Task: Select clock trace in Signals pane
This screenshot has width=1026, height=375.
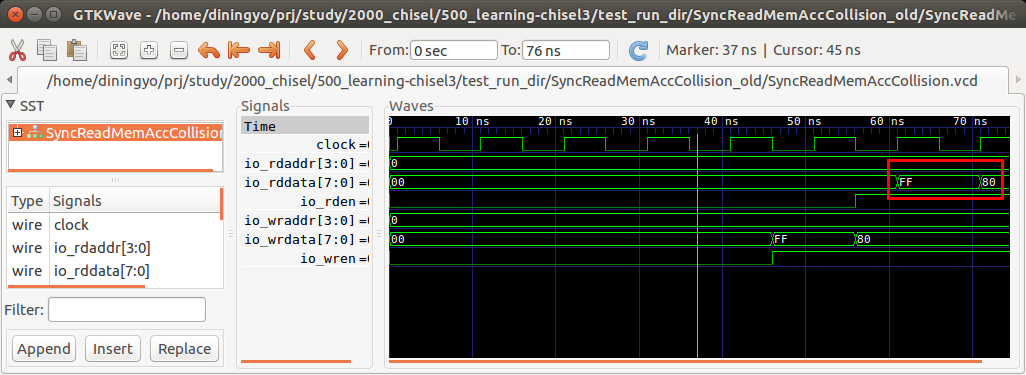Action: tap(305, 145)
